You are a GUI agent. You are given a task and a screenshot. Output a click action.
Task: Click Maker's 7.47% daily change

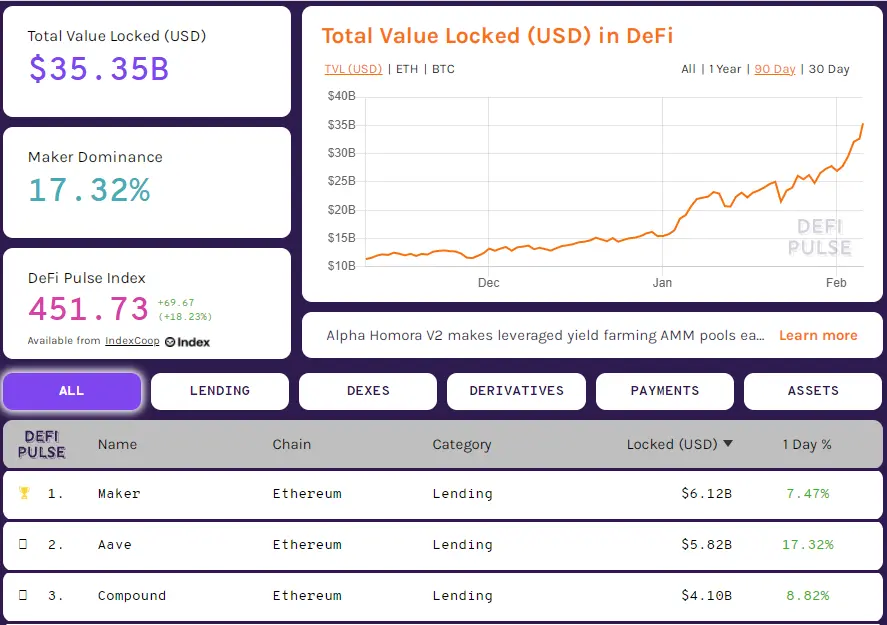click(808, 494)
